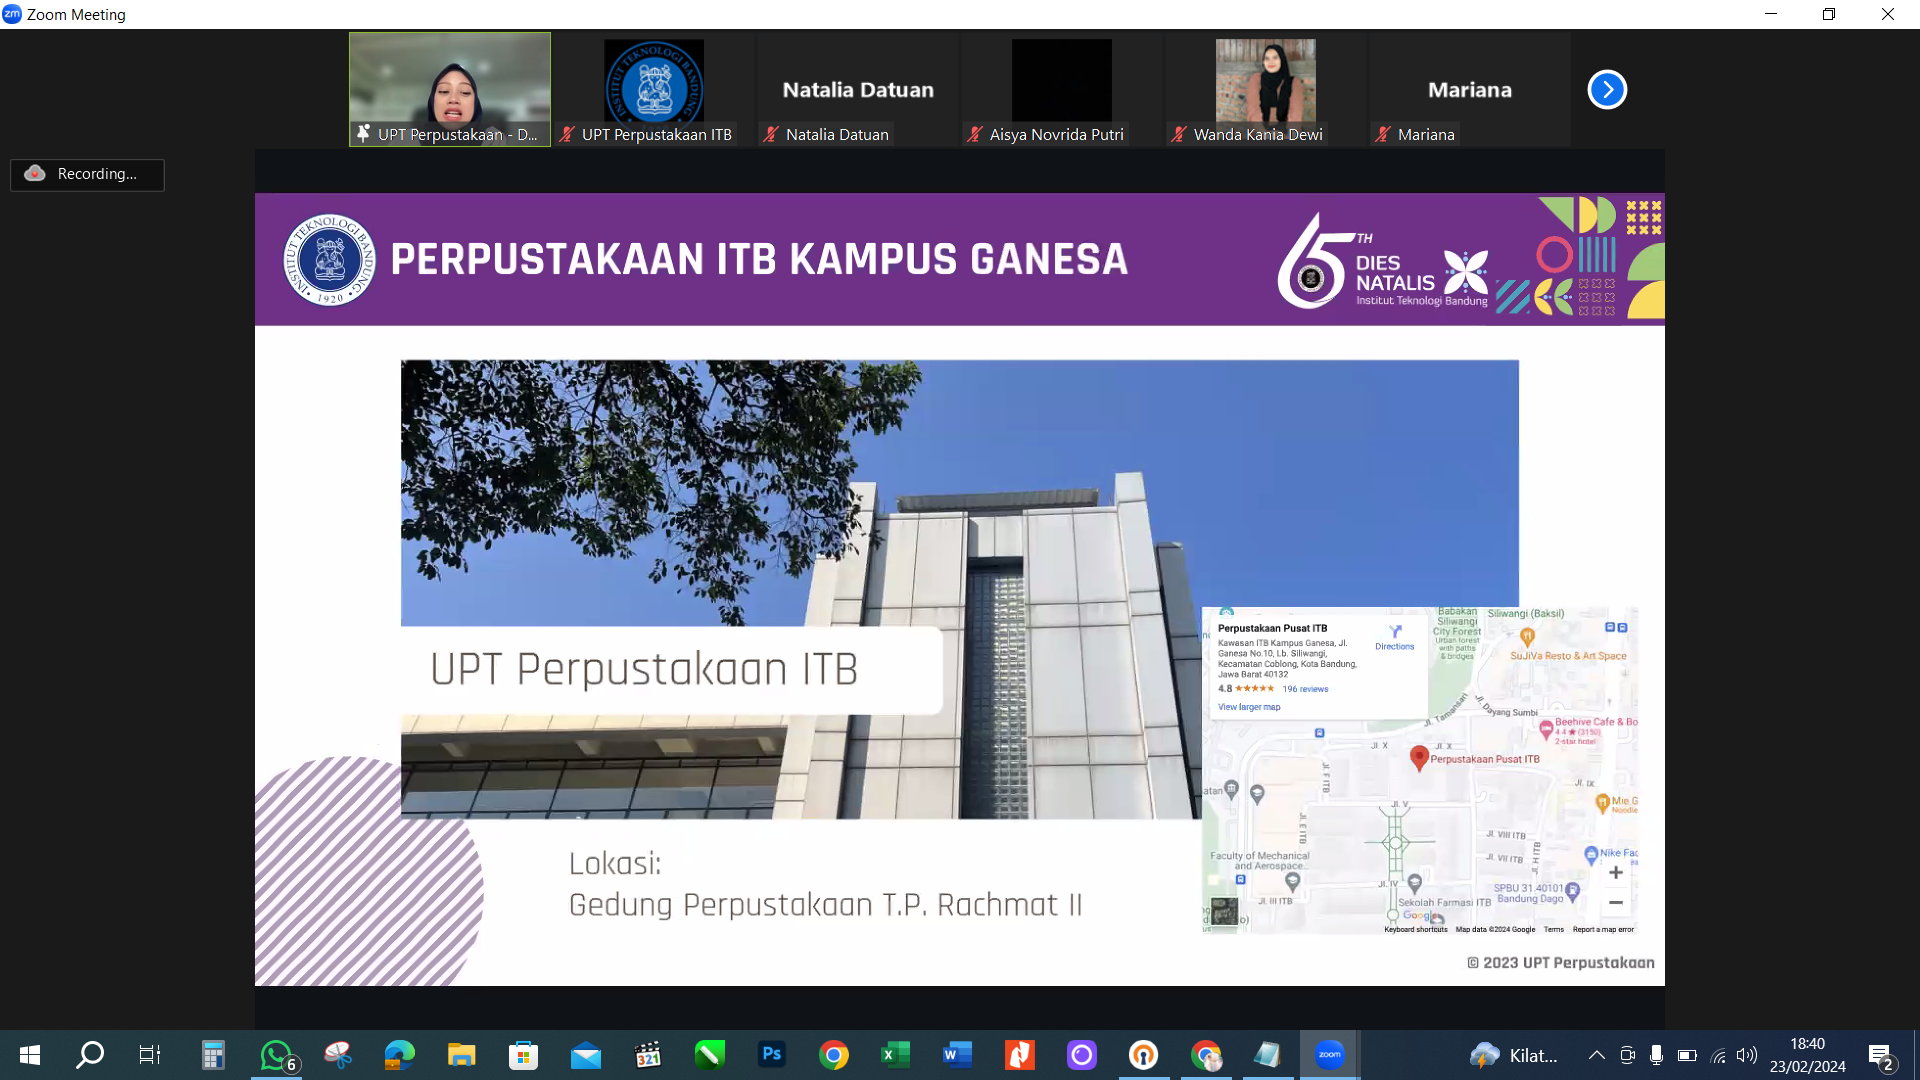This screenshot has width=1920, height=1080.
Task: Click the Word icon in taskbar
Action: (959, 1054)
